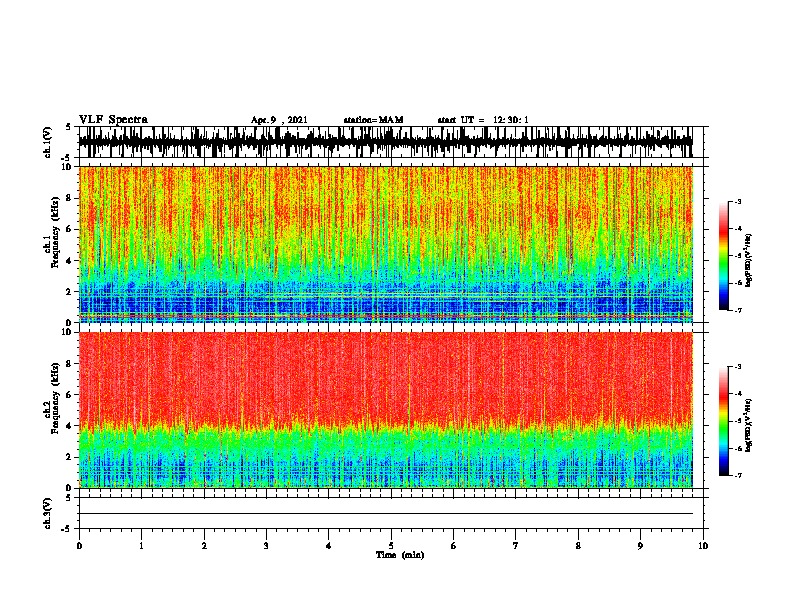Screen dimensions: 792x612
Task: Click the ch.2 colorbar log(PSD) unit label
Action: coord(748,425)
